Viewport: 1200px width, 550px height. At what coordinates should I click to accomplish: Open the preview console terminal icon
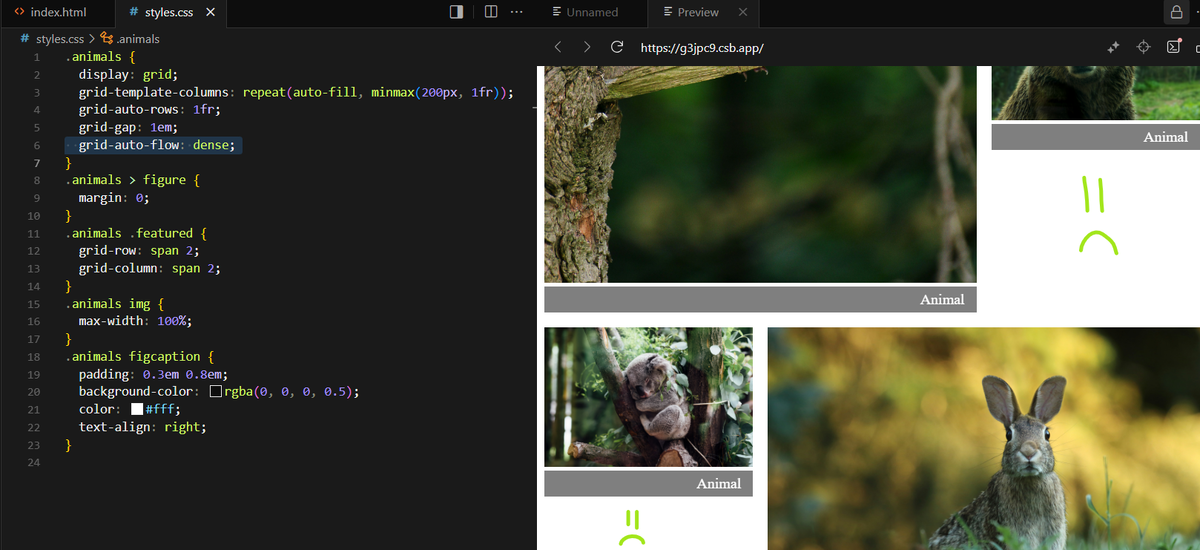pyautogui.click(x=1174, y=47)
